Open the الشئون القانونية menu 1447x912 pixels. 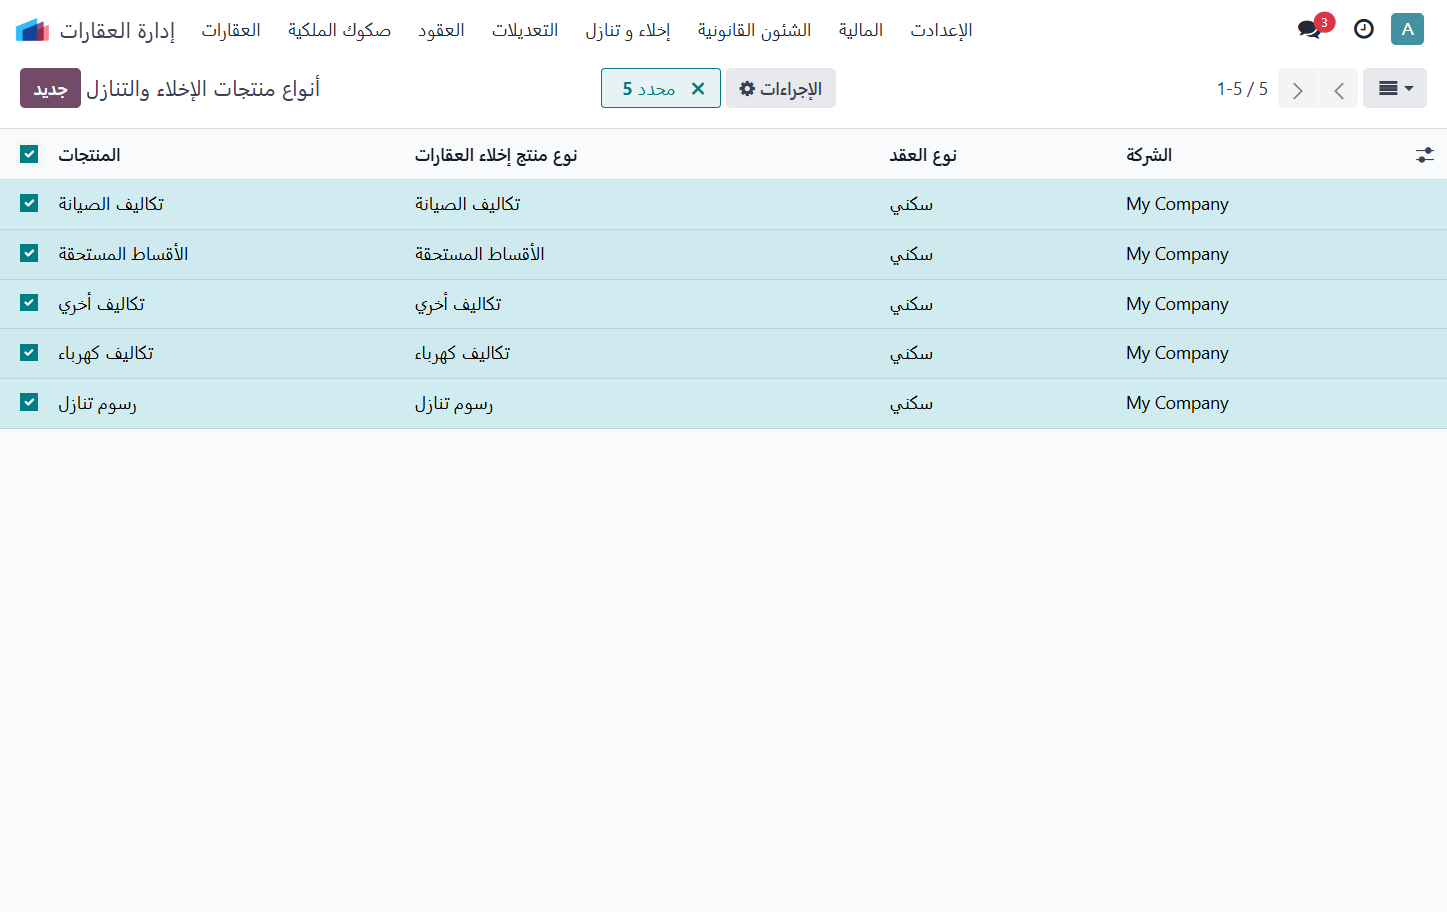pyautogui.click(x=755, y=30)
